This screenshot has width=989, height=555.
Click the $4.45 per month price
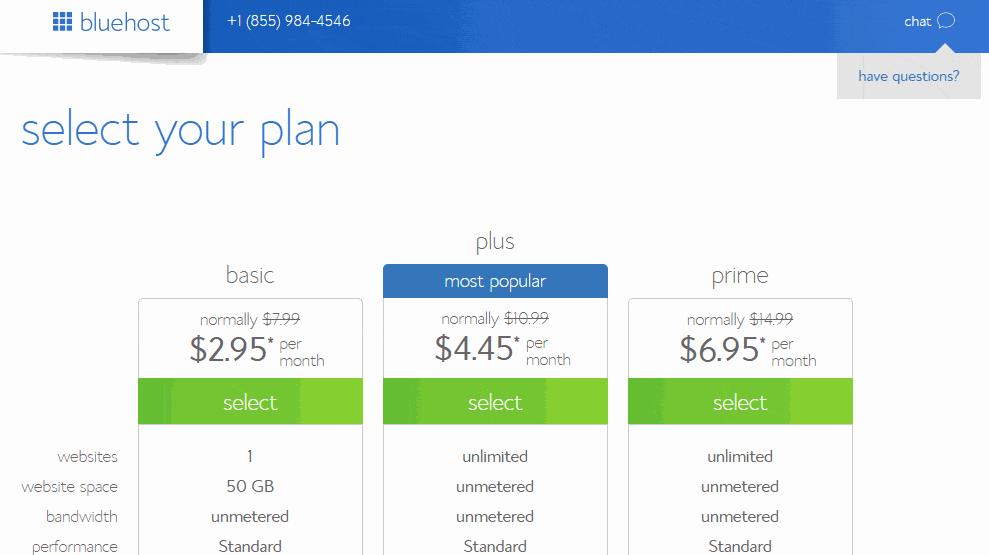click(x=502, y=349)
